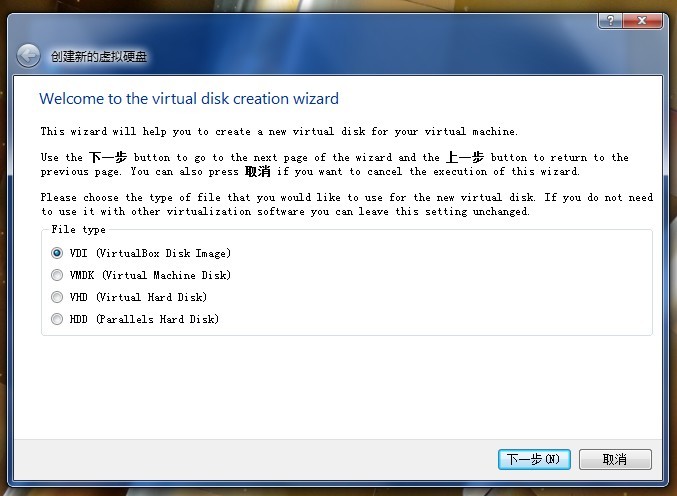This screenshot has height=496, width=677.
Task: Click the 'Parallels Hard Disk' label text
Action: pos(157,319)
